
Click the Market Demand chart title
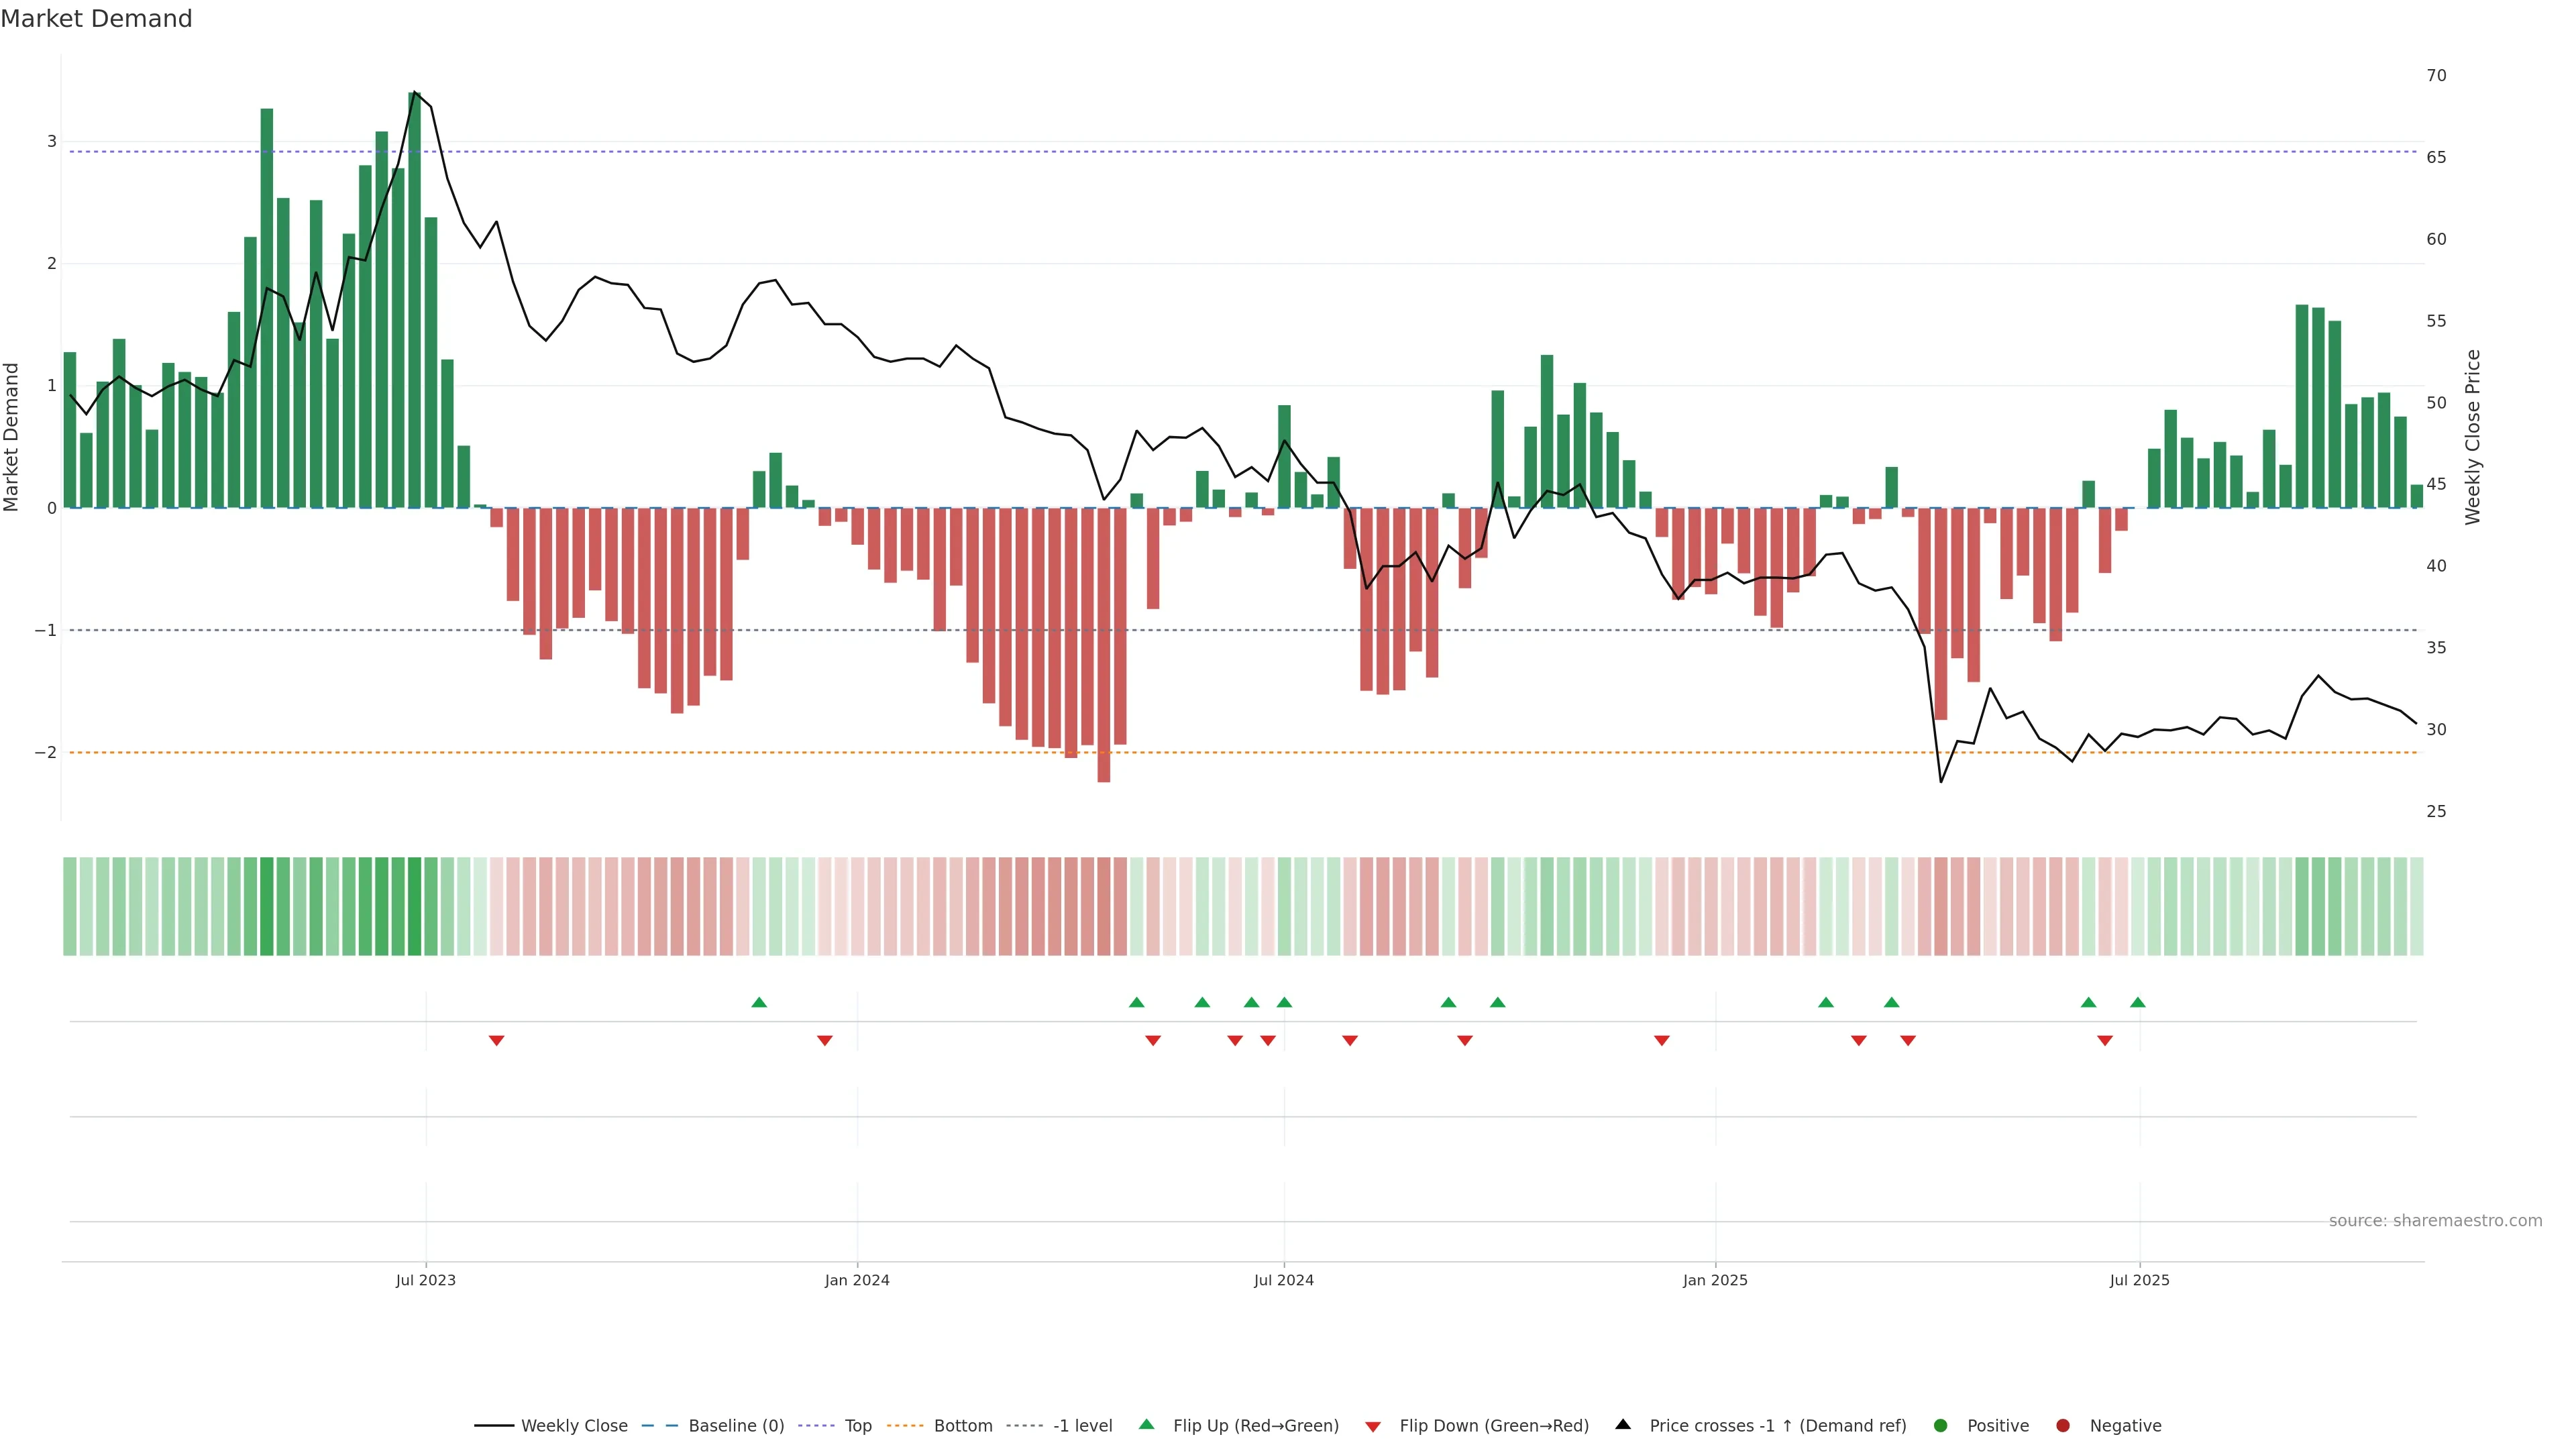tap(96, 19)
